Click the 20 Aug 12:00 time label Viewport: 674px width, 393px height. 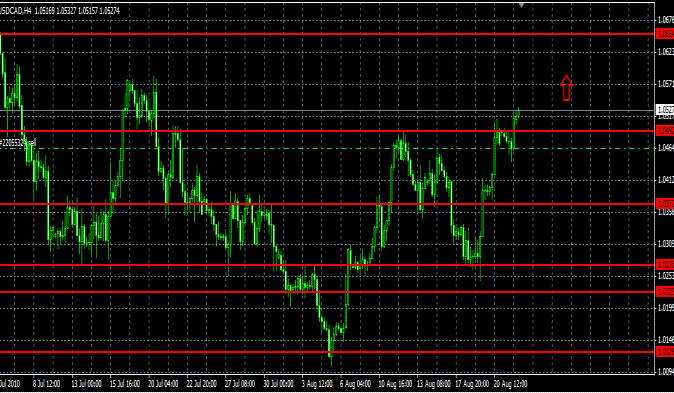point(510,384)
